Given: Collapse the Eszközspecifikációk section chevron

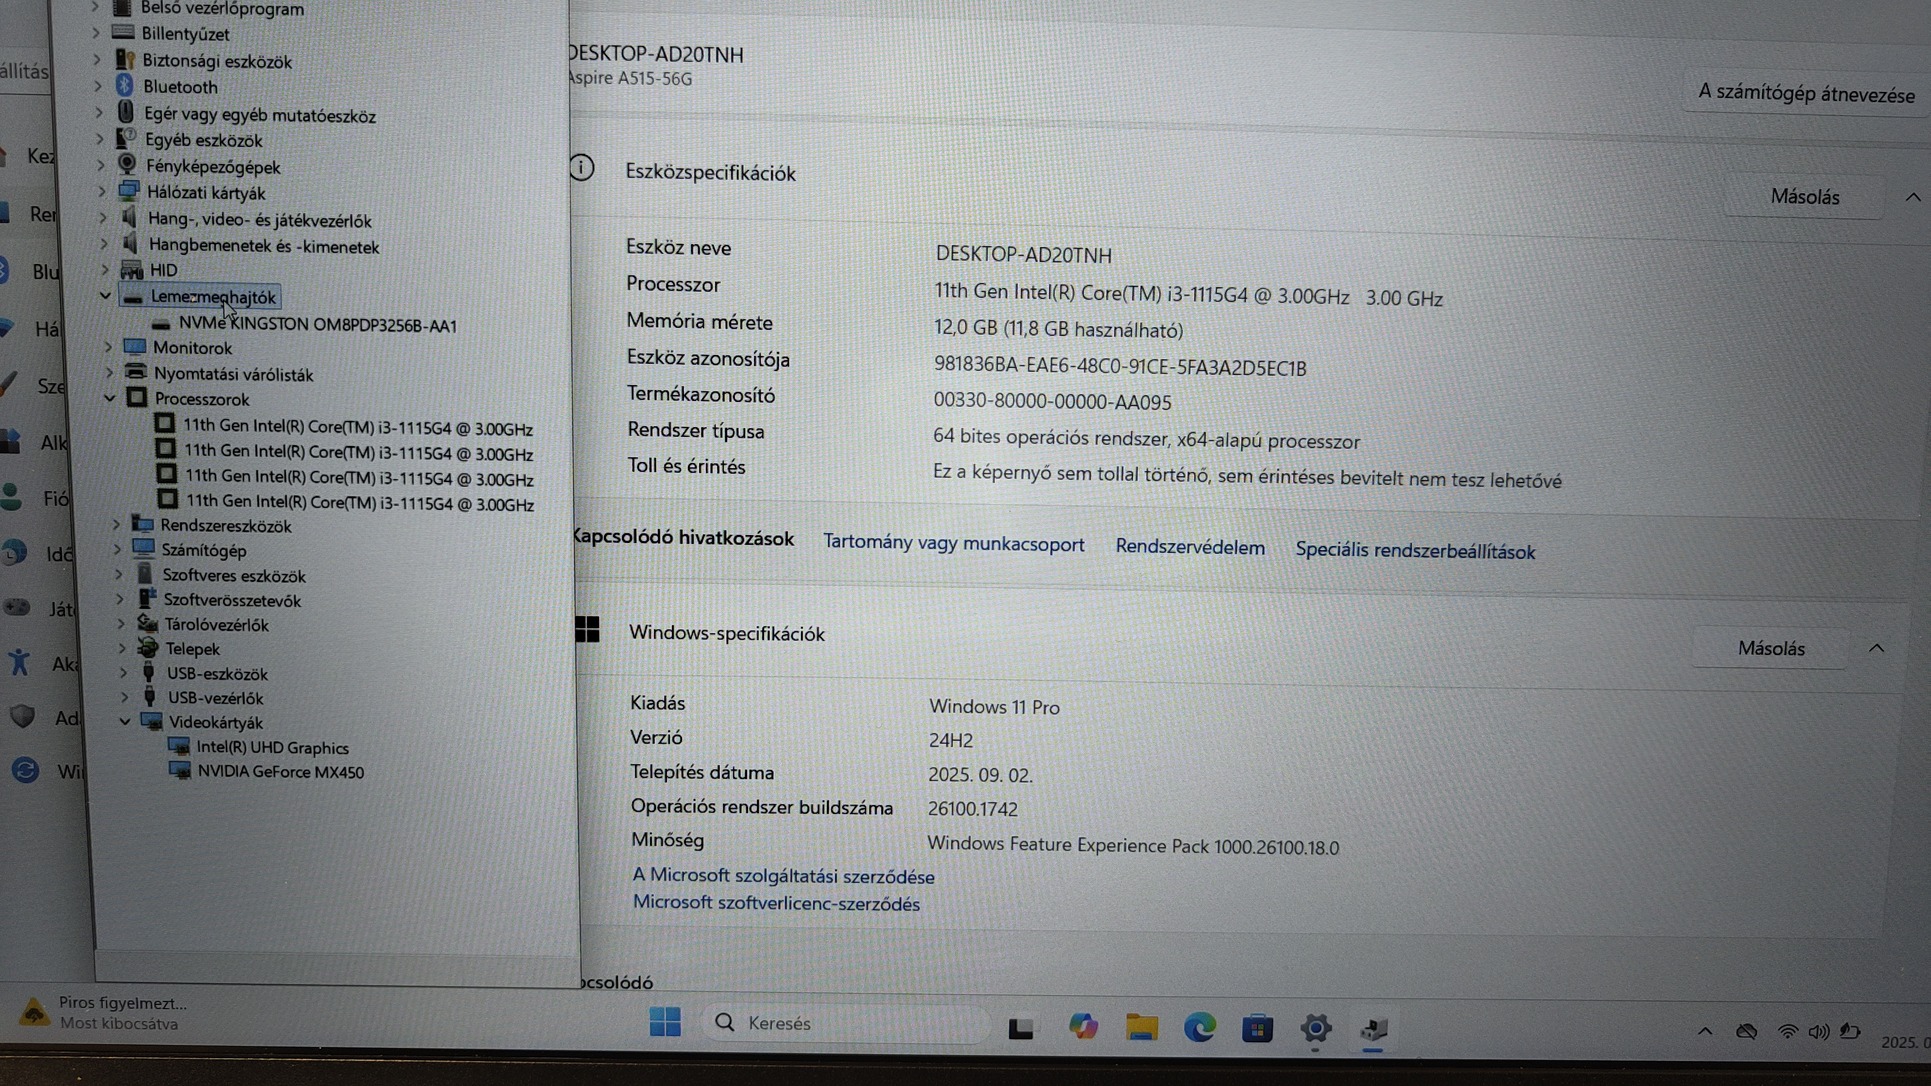Looking at the screenshot, I should (1912, 198).
